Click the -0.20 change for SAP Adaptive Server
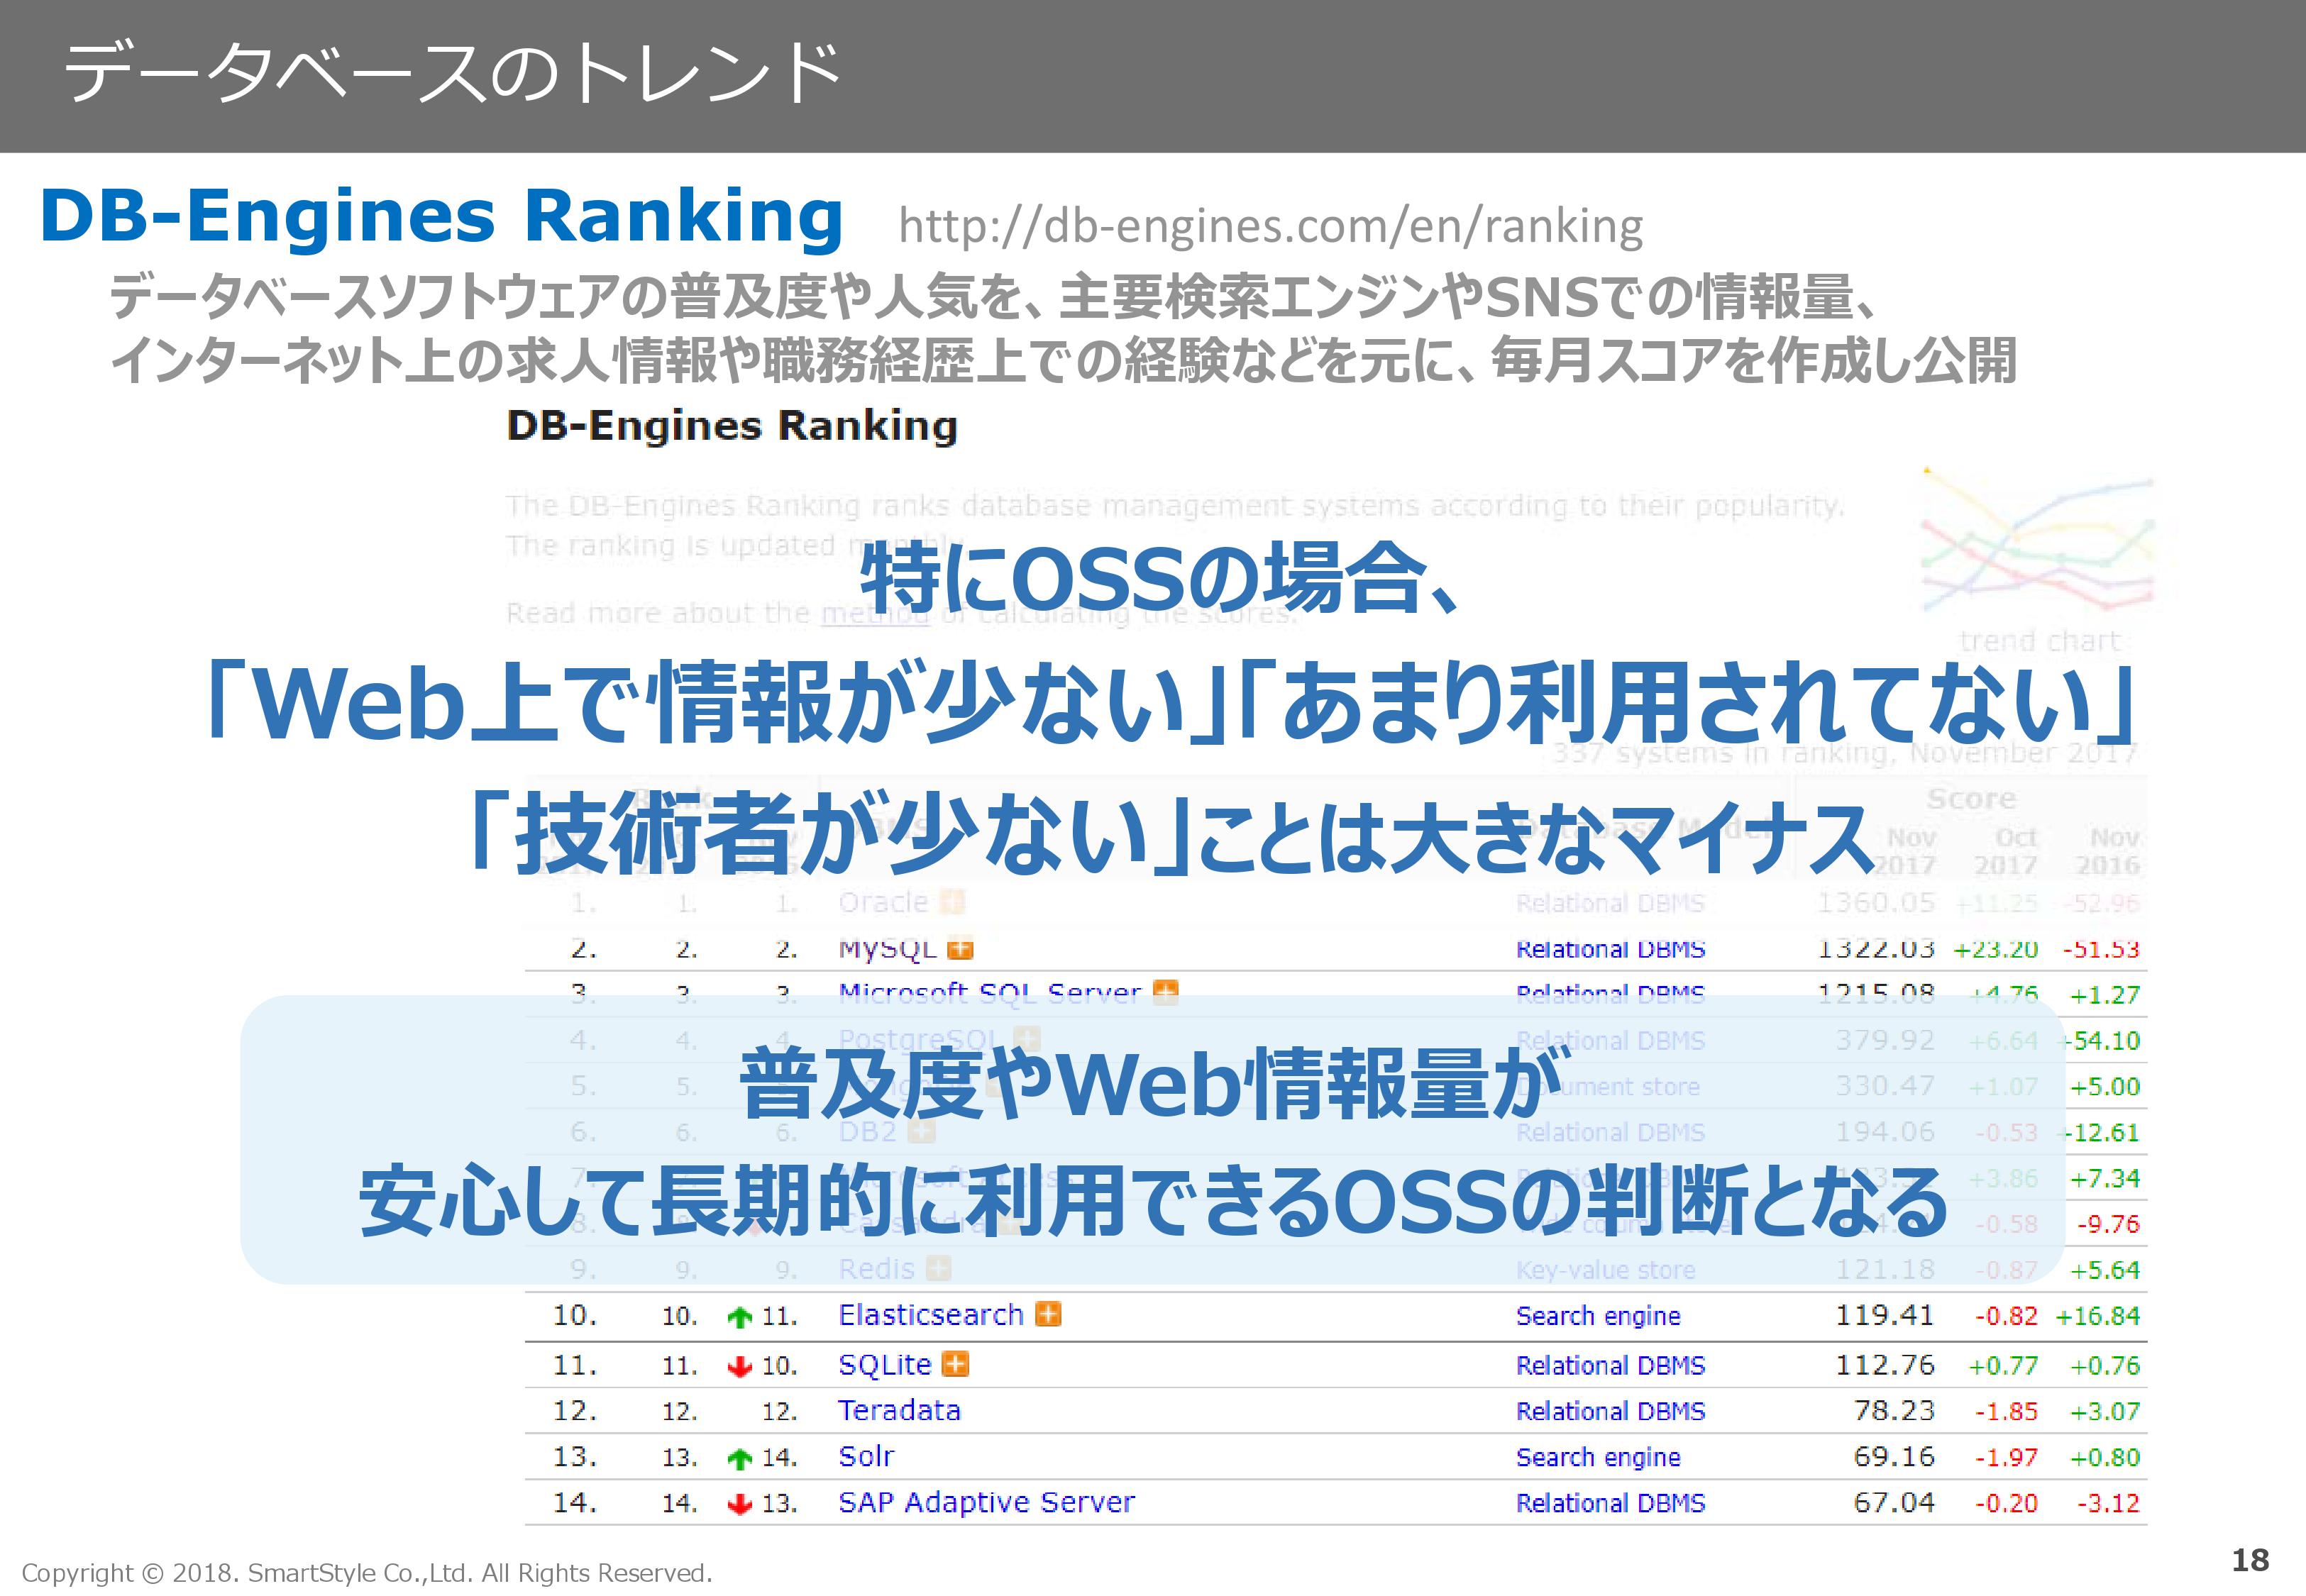The image size is (2306, 1596). click(2006, 1504)
